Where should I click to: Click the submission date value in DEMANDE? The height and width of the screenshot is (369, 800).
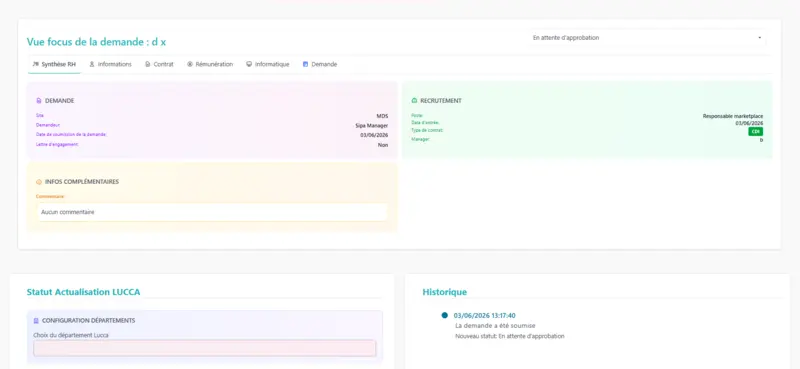pos(374,135)
